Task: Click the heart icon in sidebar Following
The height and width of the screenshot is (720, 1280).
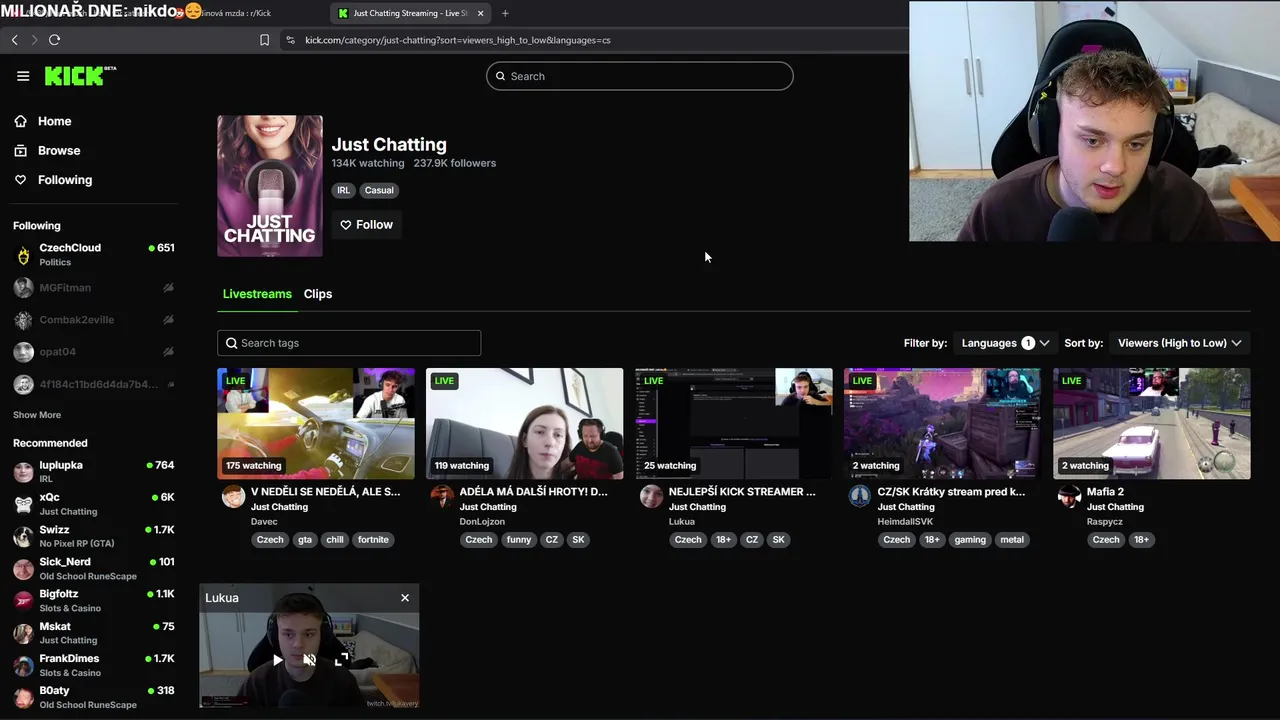Action: tap(20, 180)
